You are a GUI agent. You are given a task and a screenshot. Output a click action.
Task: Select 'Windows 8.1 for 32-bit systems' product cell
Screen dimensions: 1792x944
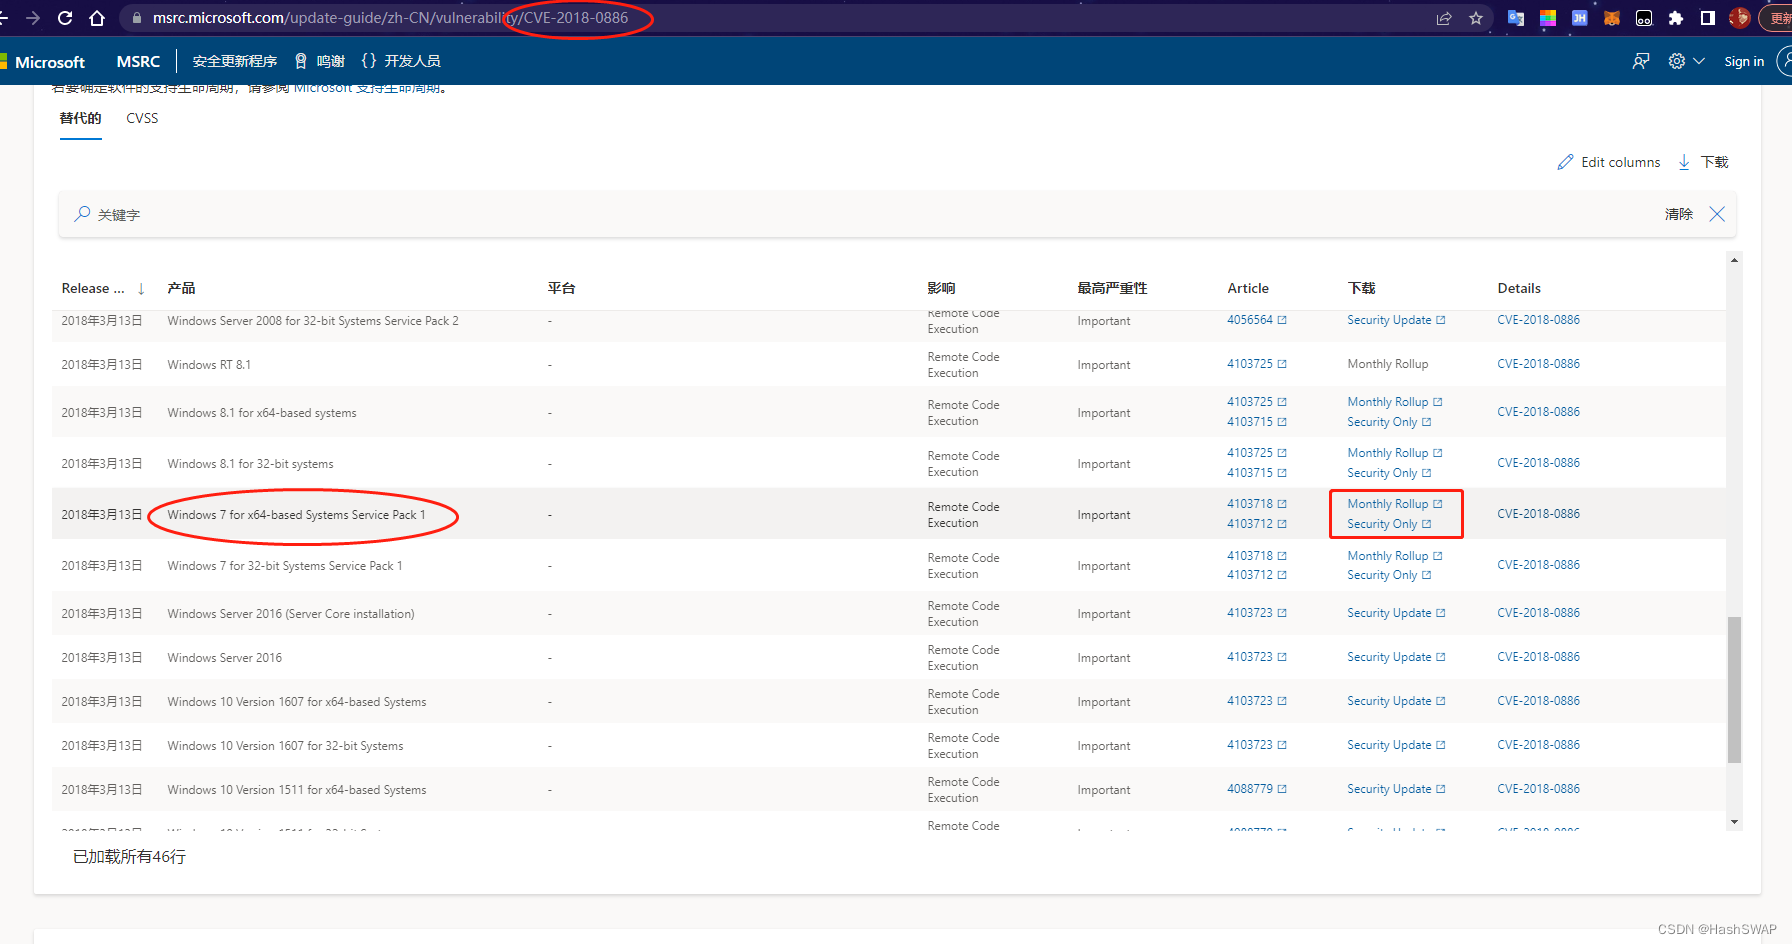click(250, 464)
